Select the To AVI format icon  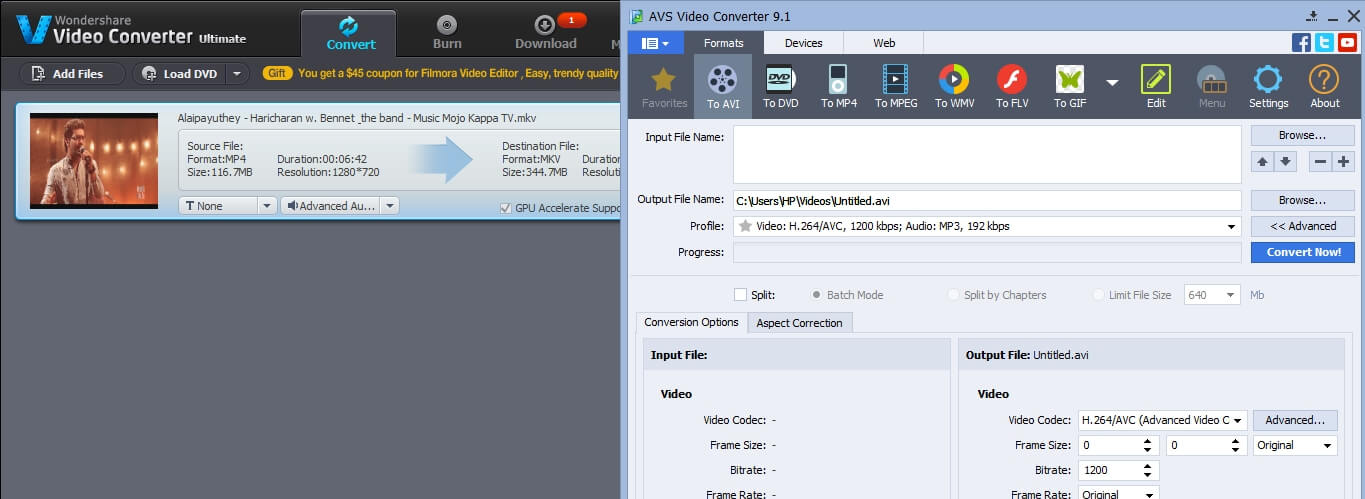(722, 87)
